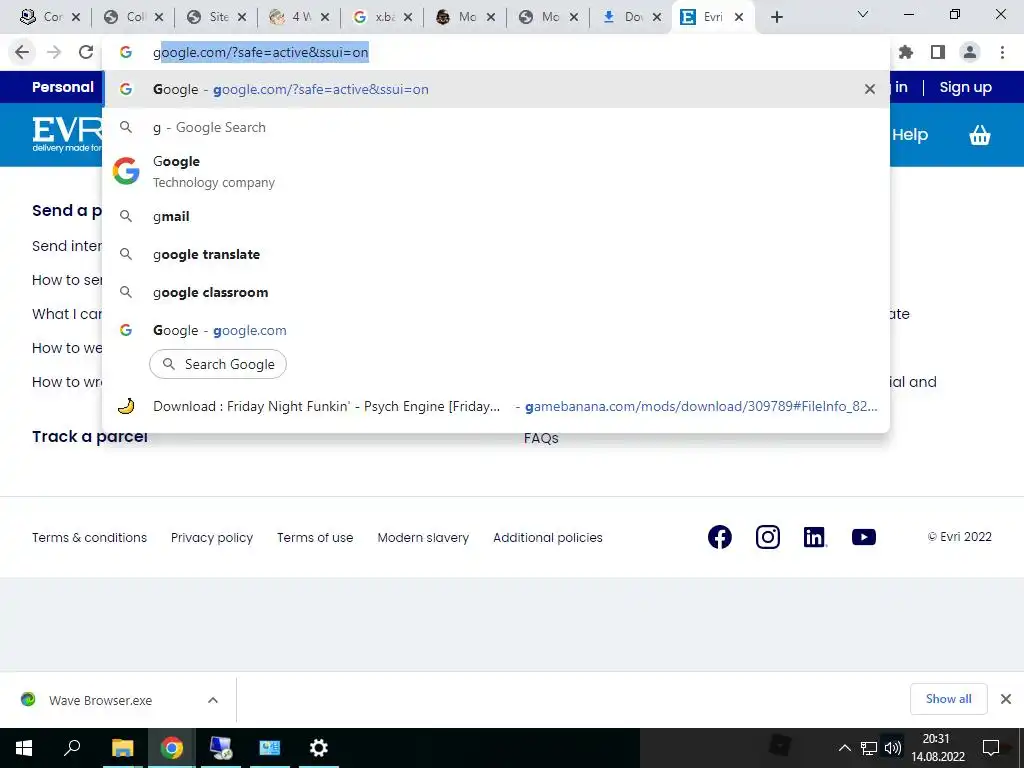Visit Evri LinkedIn page
This screenshot has width=1024, height=768.
(815, 537)
